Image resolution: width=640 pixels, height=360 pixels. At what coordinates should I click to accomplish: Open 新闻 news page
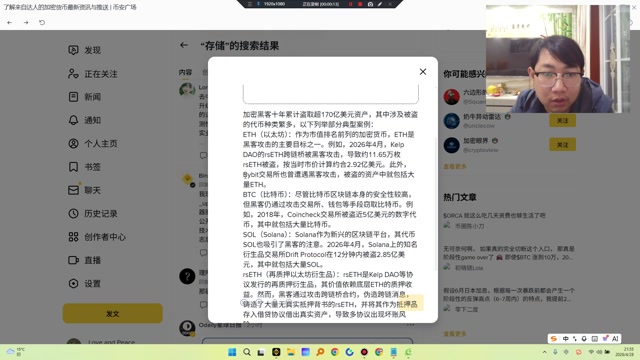pyautogui.click(x=84, y=97)
